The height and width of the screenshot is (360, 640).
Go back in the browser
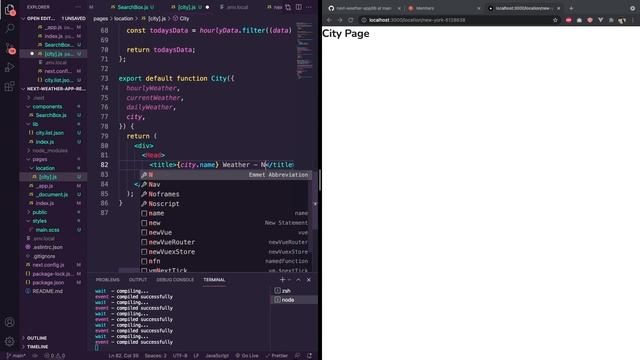point(329,20)
